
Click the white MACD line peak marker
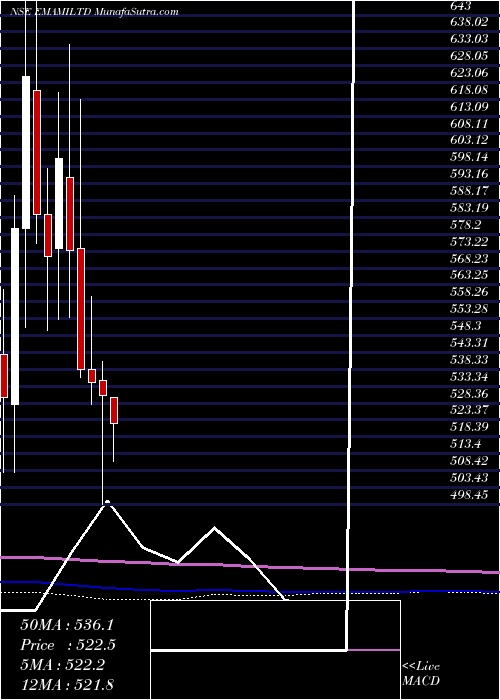pyautogui.click(x=107, y=503)
